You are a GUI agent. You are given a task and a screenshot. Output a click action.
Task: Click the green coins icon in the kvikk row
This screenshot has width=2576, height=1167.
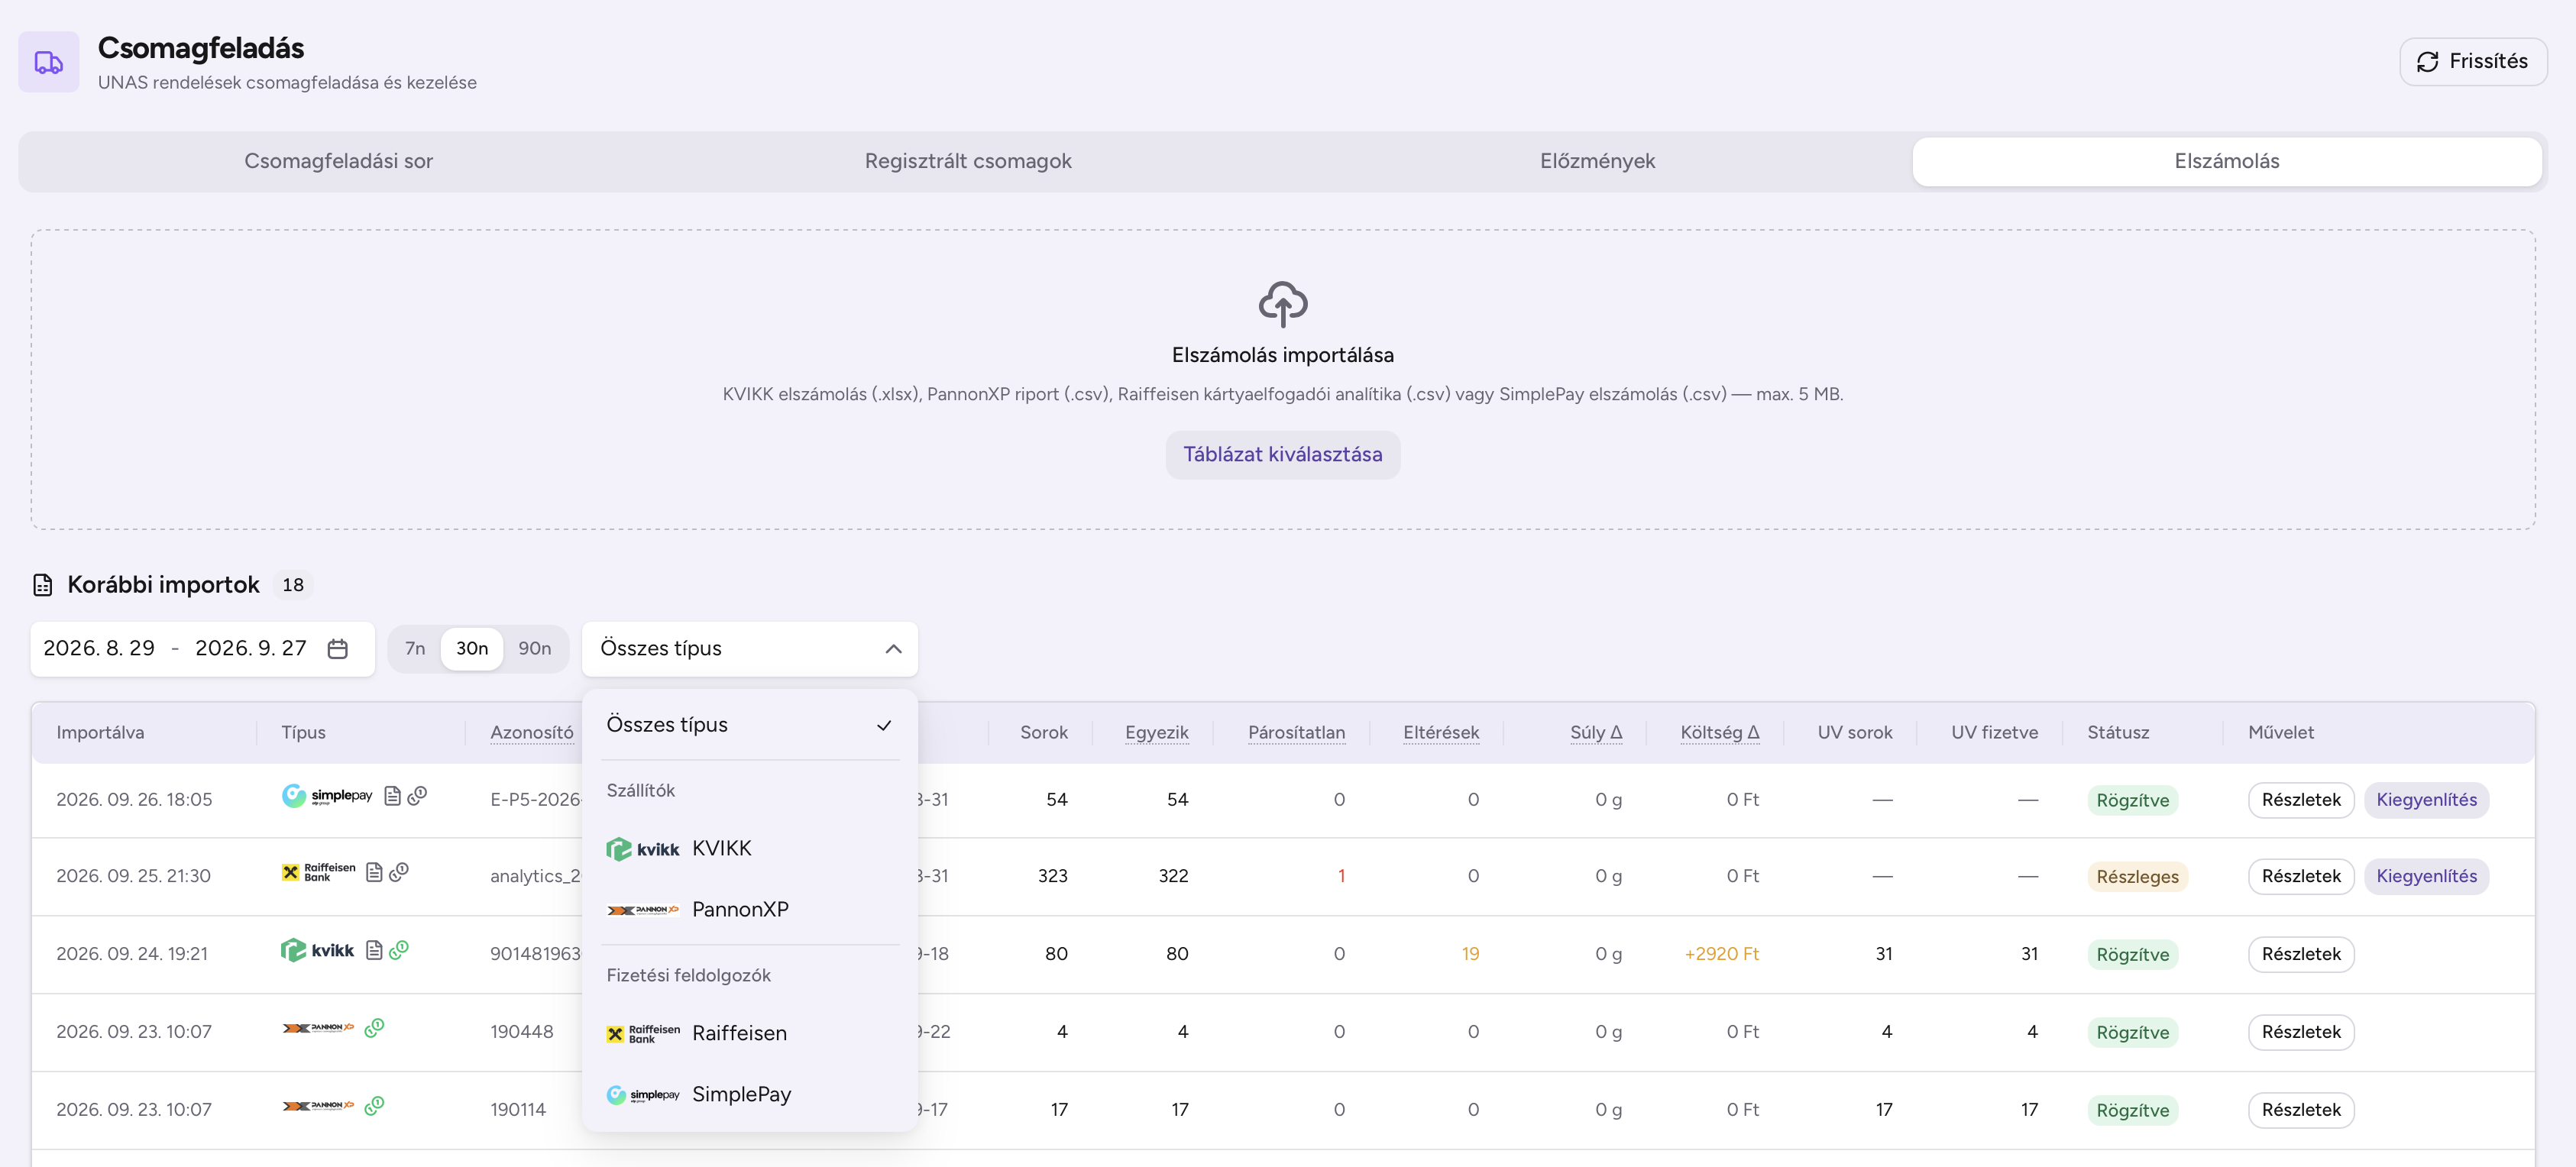pyautogui.click(x=399, y=950)
